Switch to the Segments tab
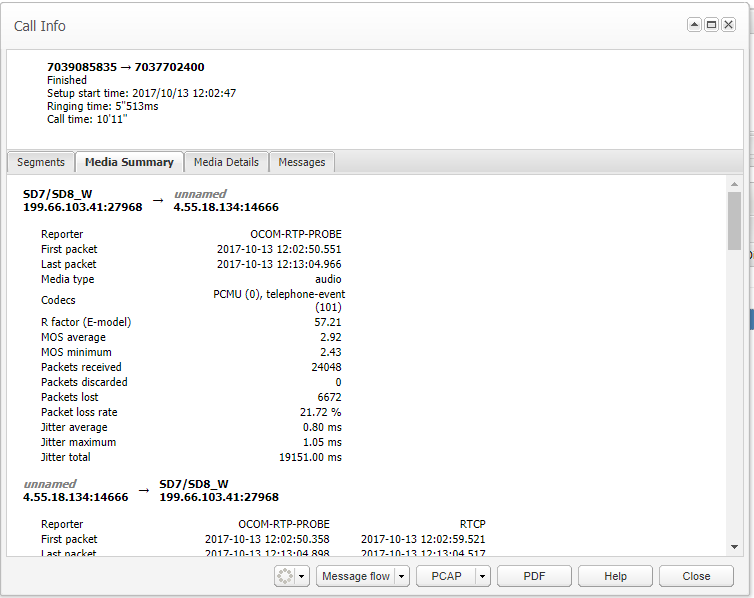Screen dimensions: 754x598 41,162
